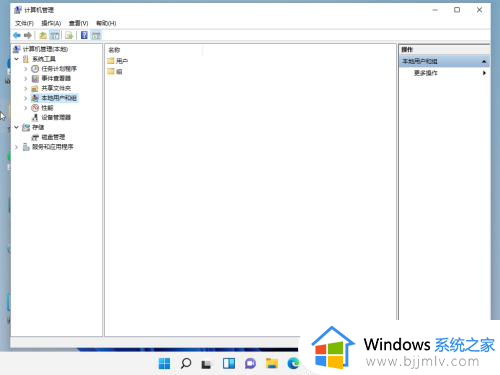Open the 查看(V) menu
The height and width of the screenshot is (375, 500).
[78, 23]
